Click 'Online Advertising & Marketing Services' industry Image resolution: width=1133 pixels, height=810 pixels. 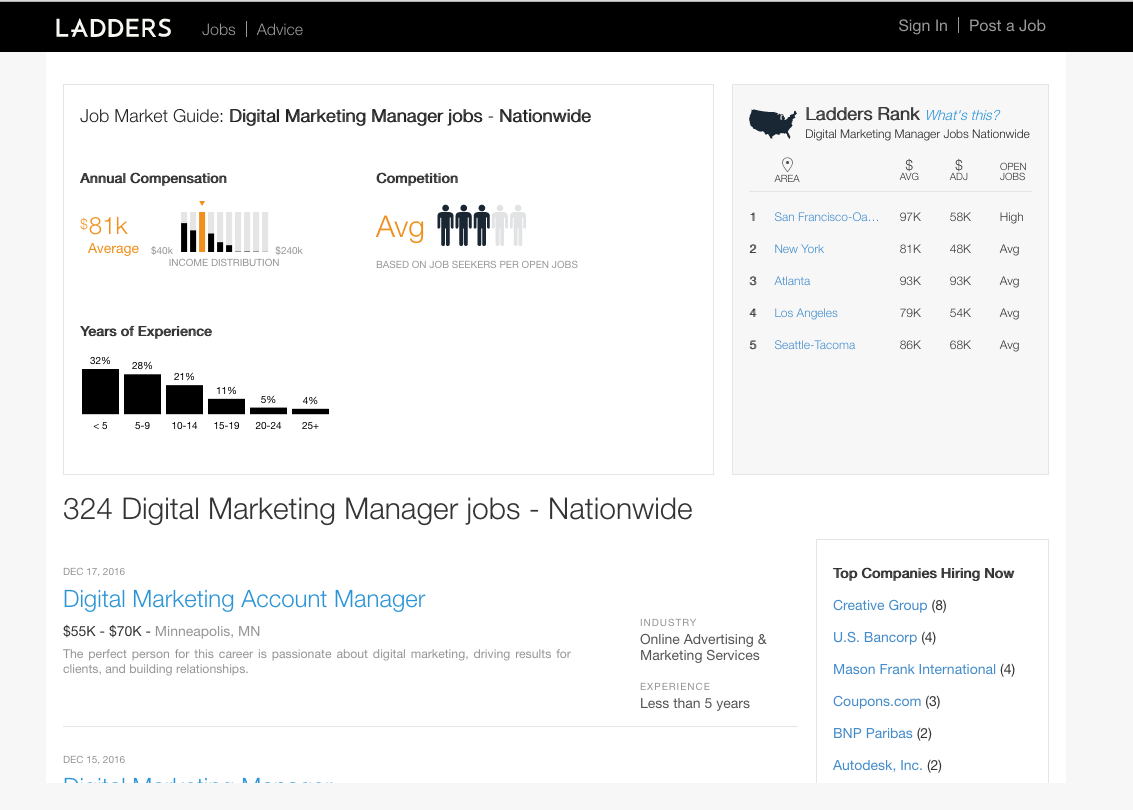coord(703,647)
